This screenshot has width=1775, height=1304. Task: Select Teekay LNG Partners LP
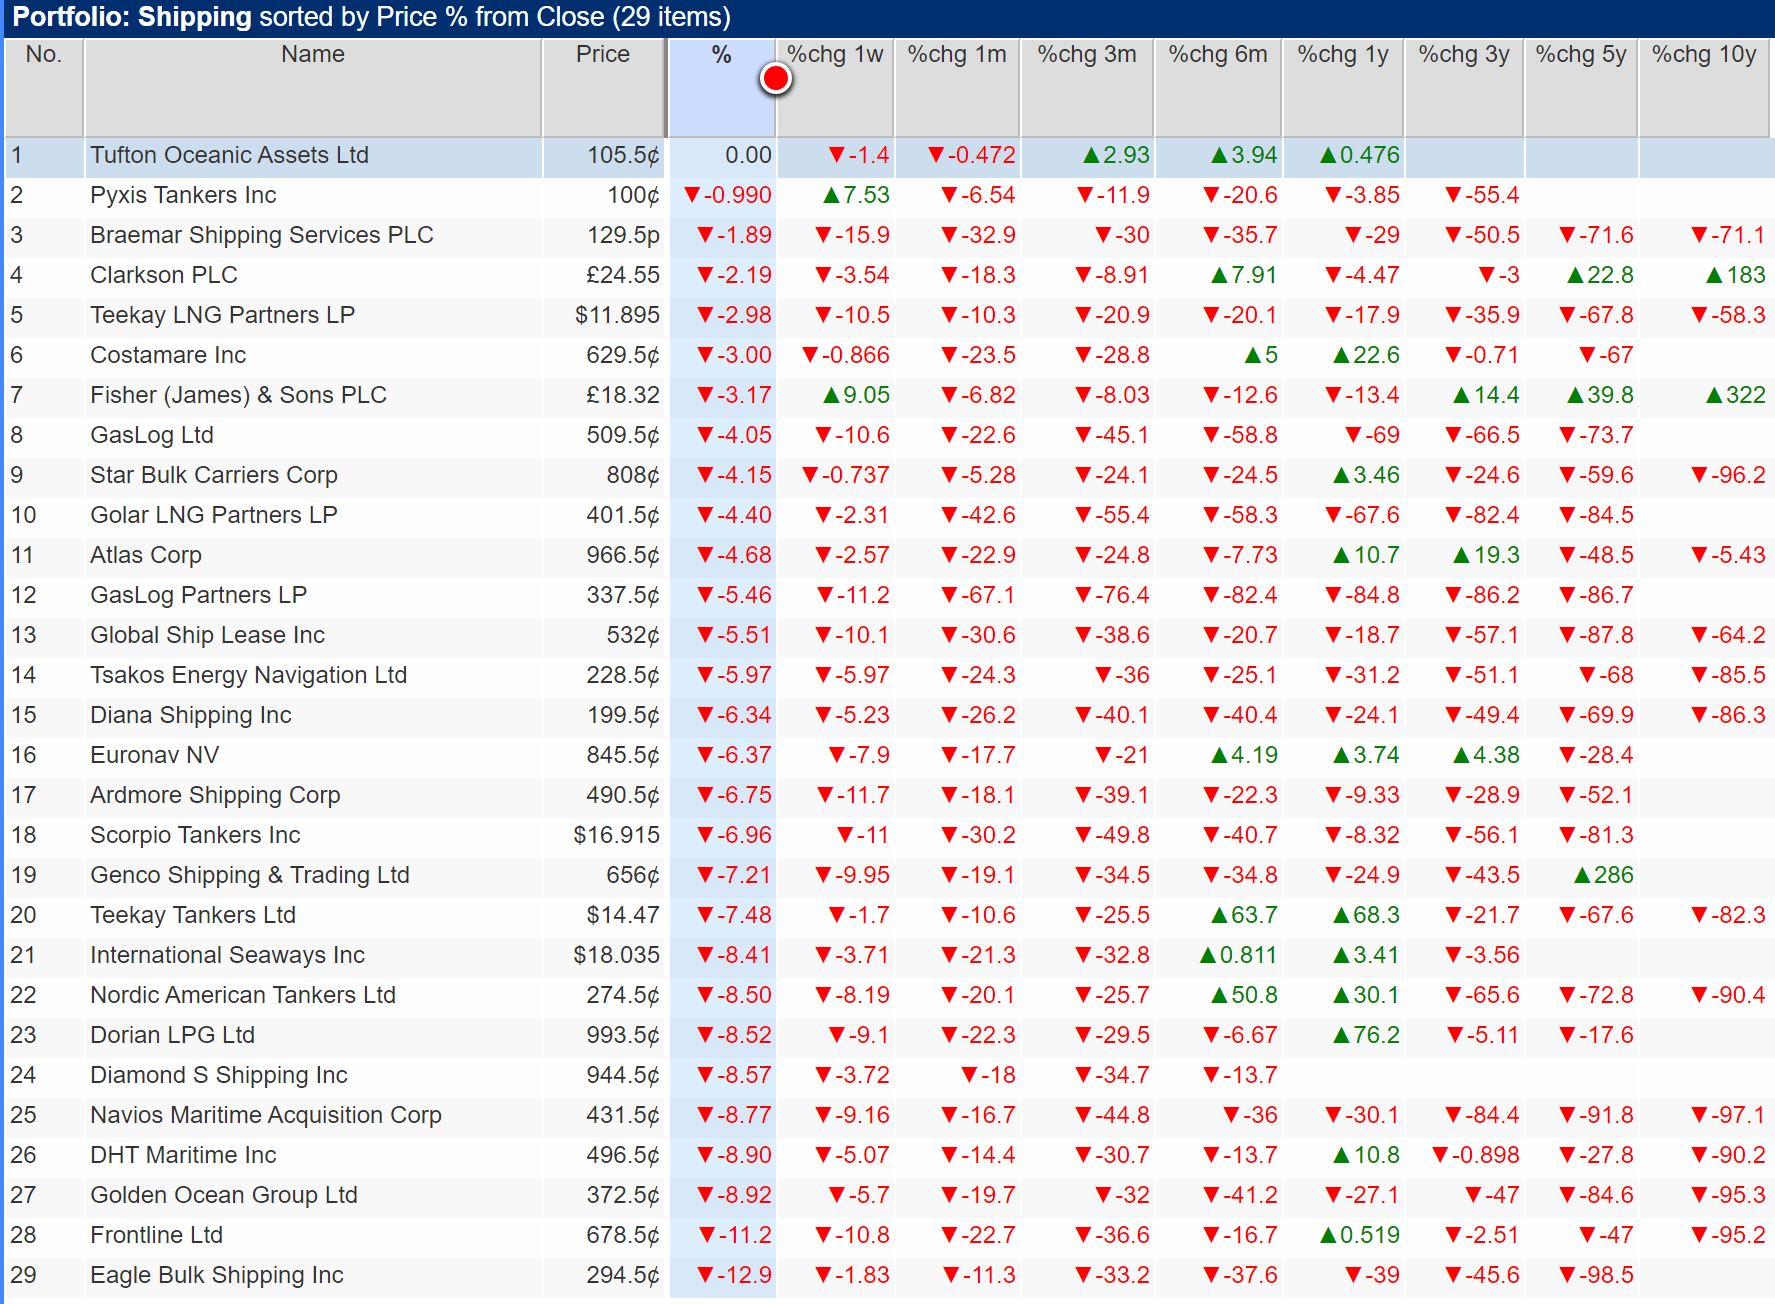223,315
